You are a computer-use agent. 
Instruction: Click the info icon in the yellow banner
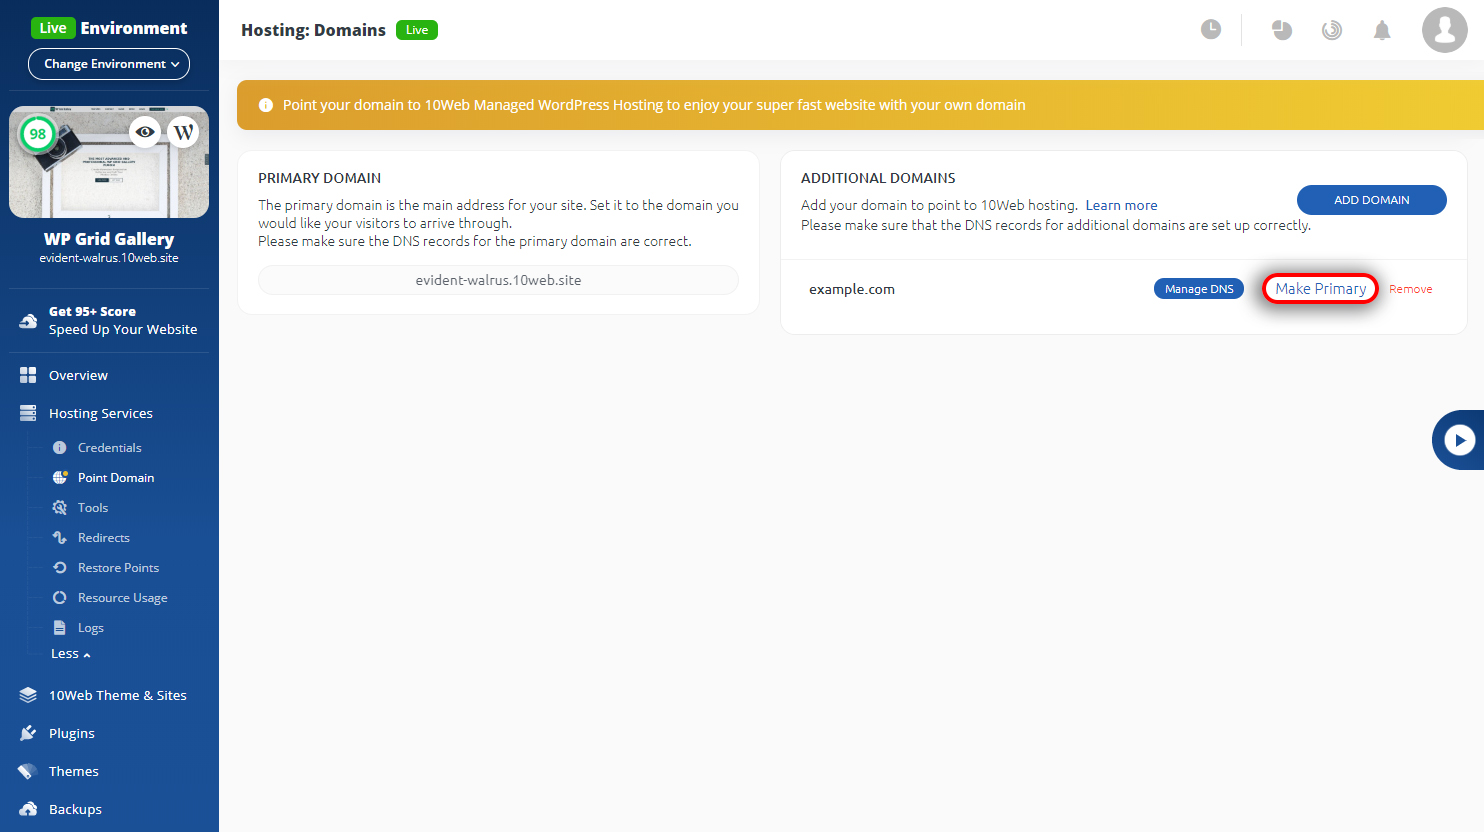266,105
